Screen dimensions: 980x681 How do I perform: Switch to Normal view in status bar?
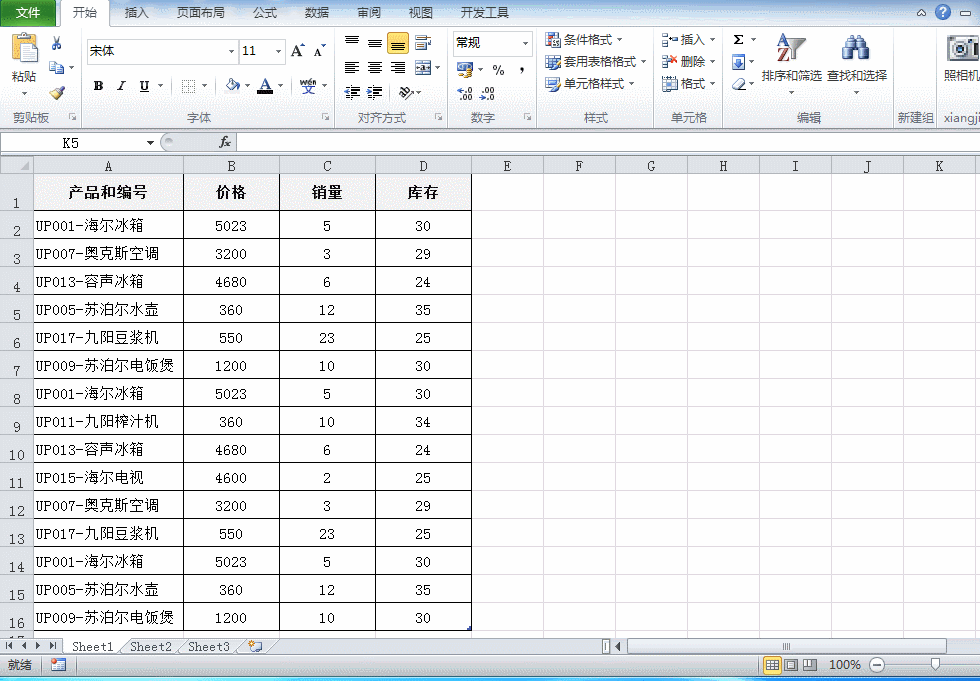click(772, 665)
